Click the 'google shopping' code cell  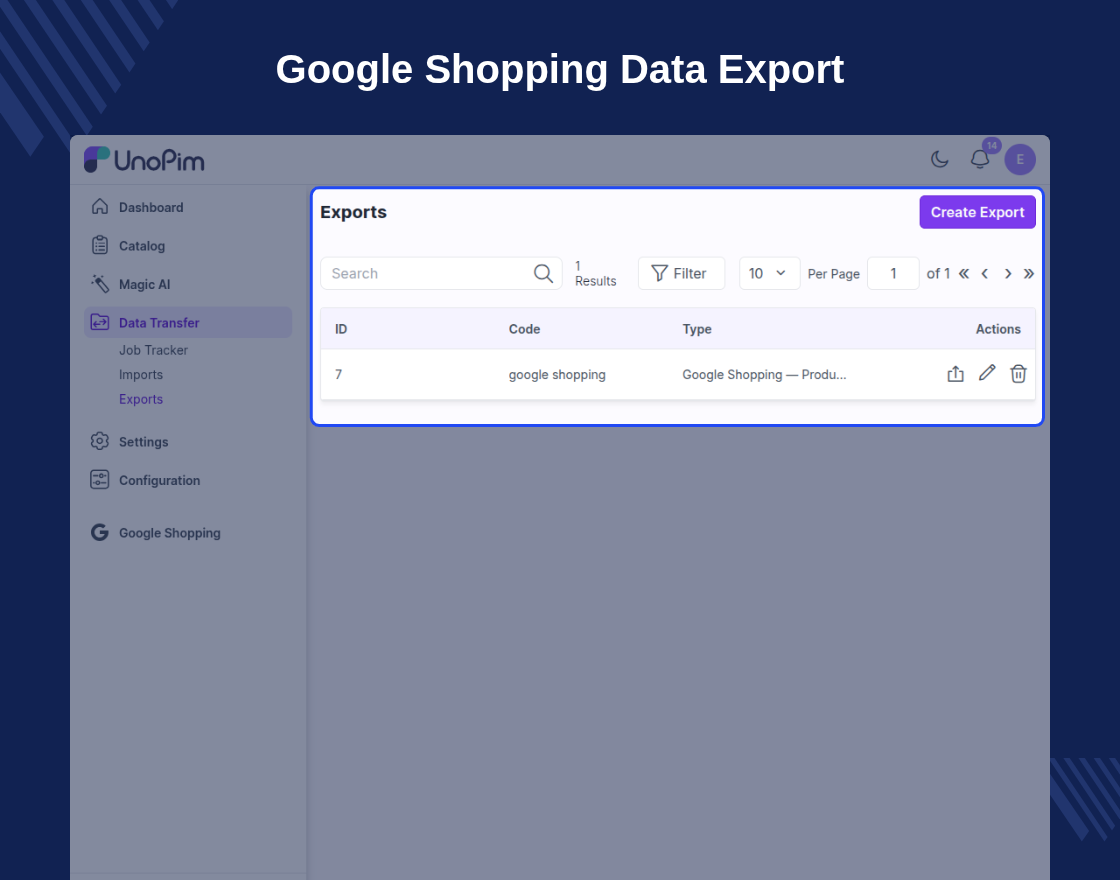tap(557, 375)
